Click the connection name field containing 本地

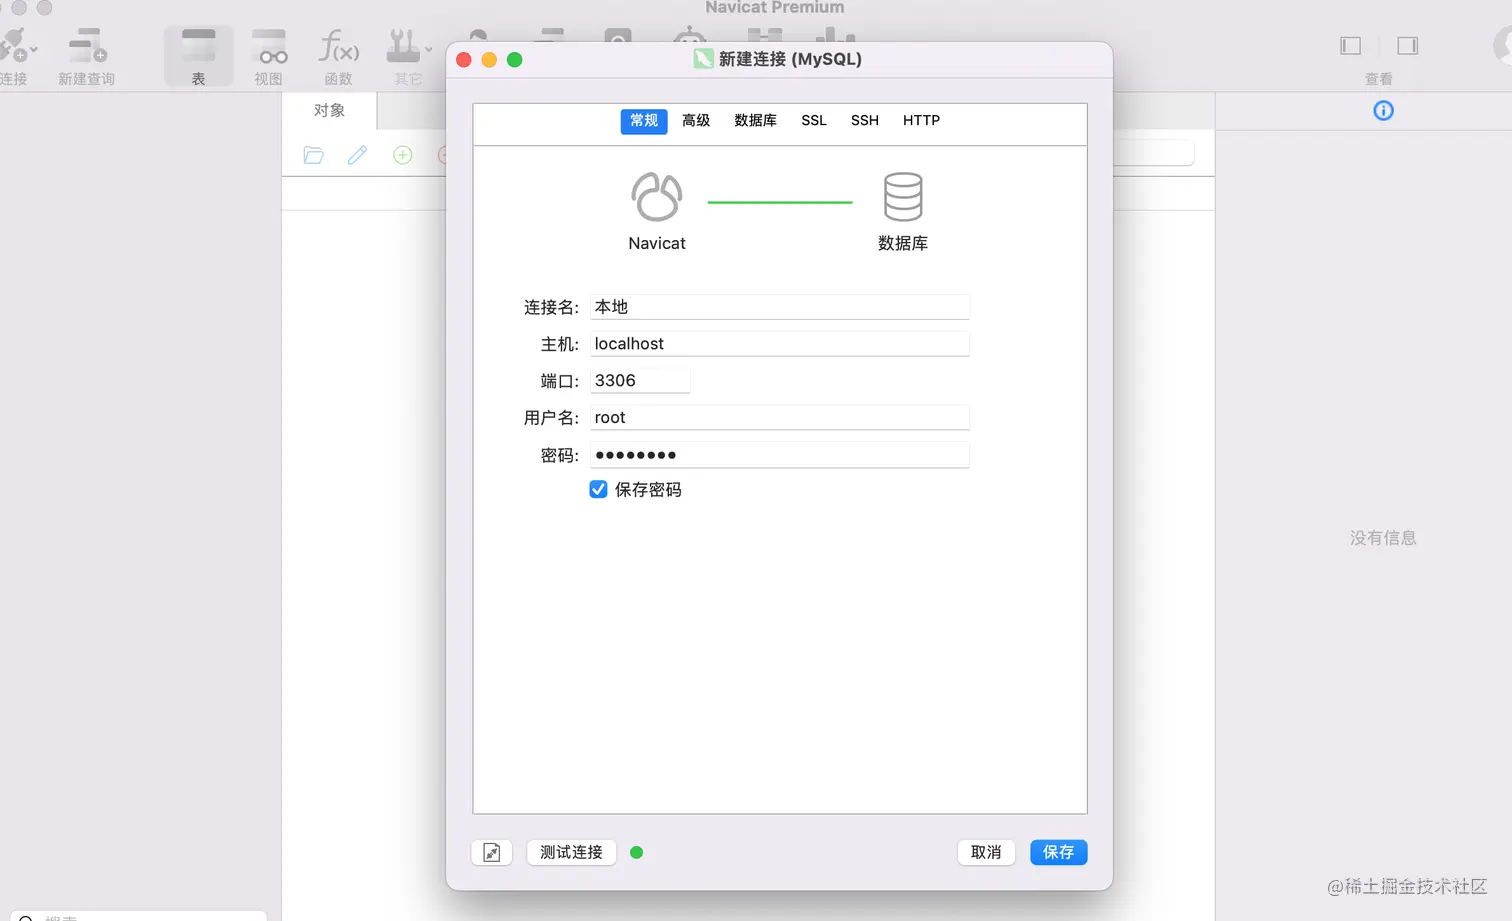tap(779, 307)
